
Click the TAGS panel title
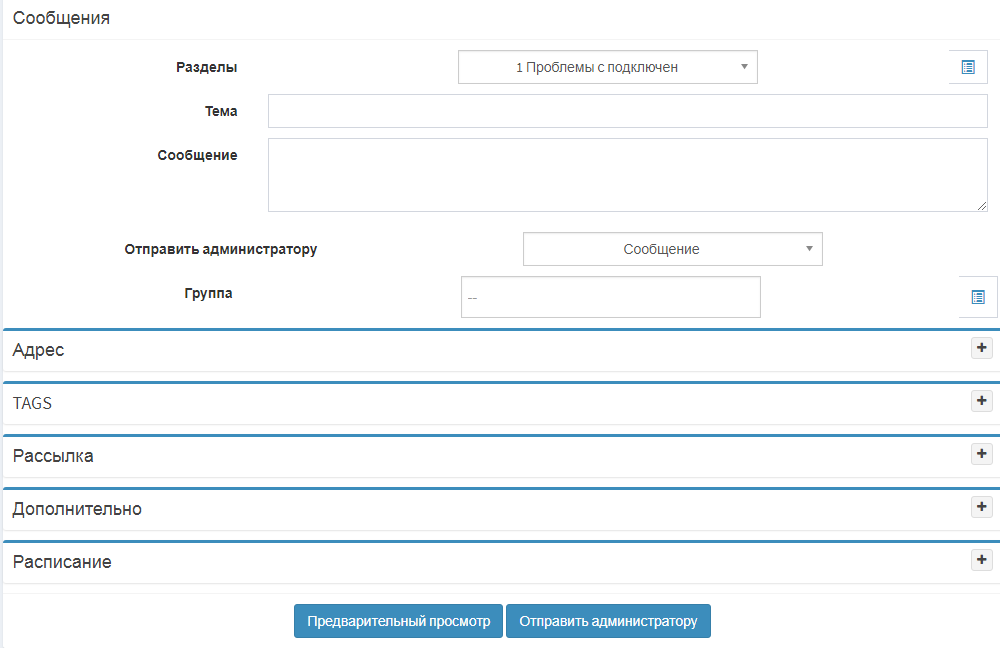32,403
